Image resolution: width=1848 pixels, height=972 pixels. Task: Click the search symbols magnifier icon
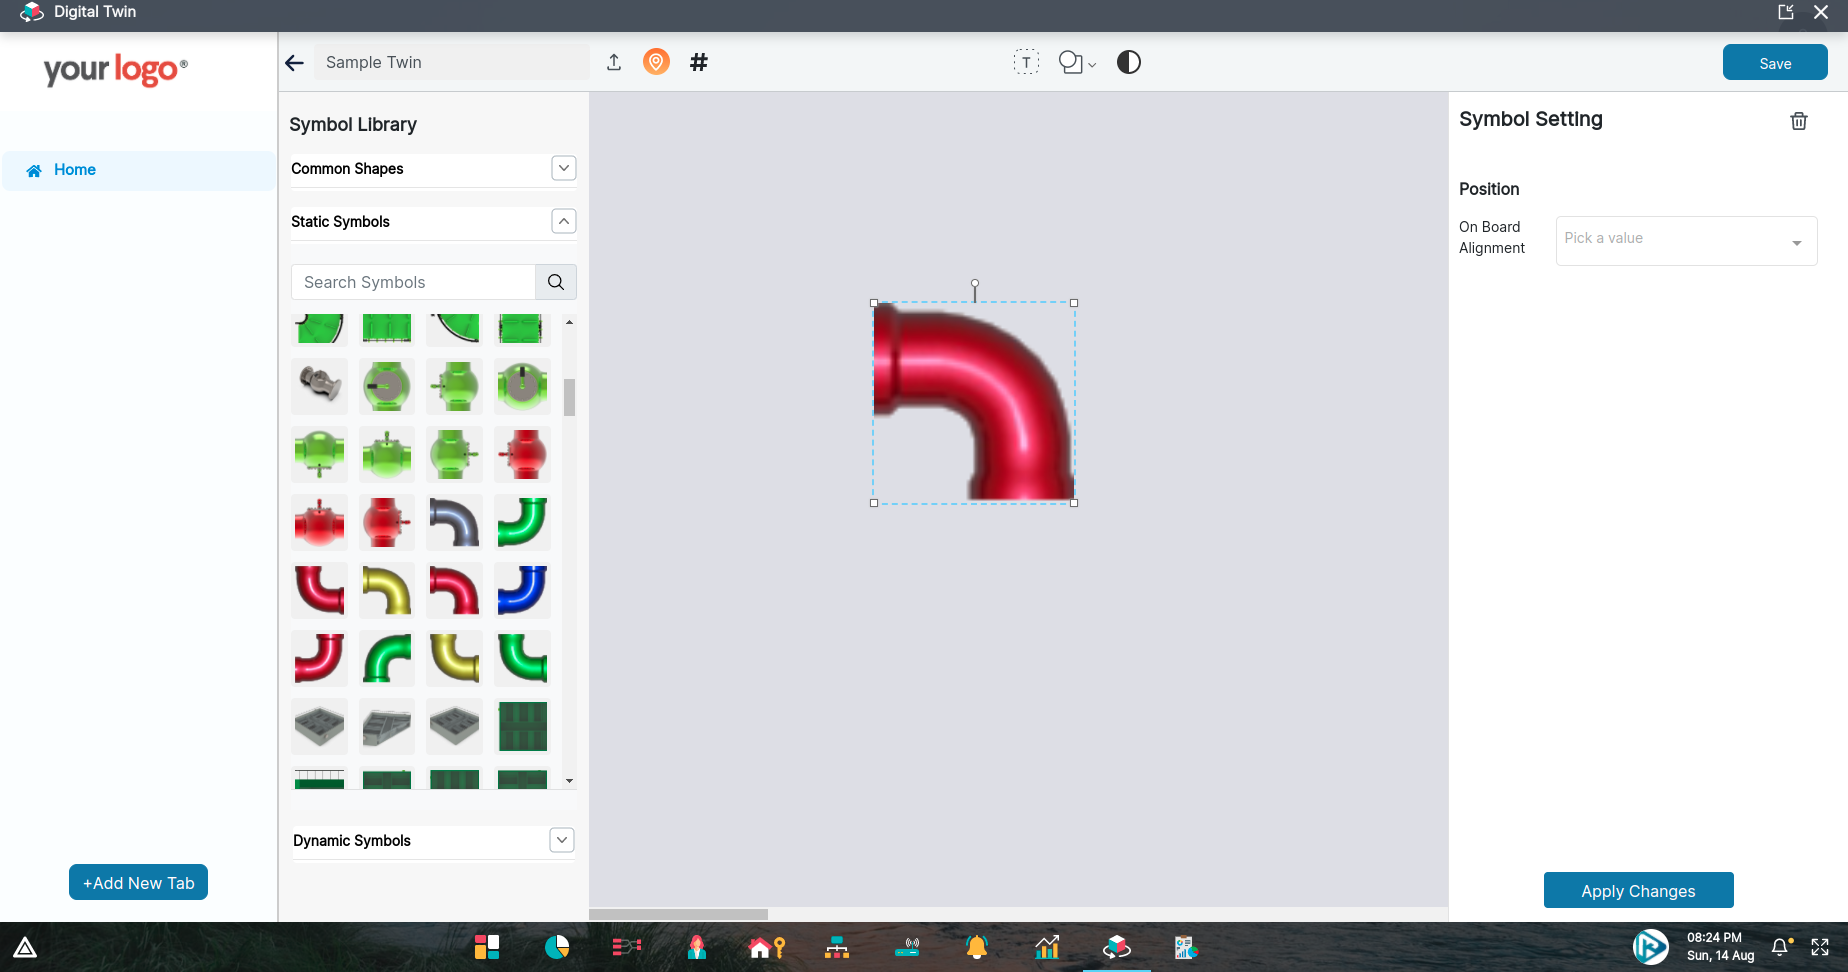click(x=555, y=282)
